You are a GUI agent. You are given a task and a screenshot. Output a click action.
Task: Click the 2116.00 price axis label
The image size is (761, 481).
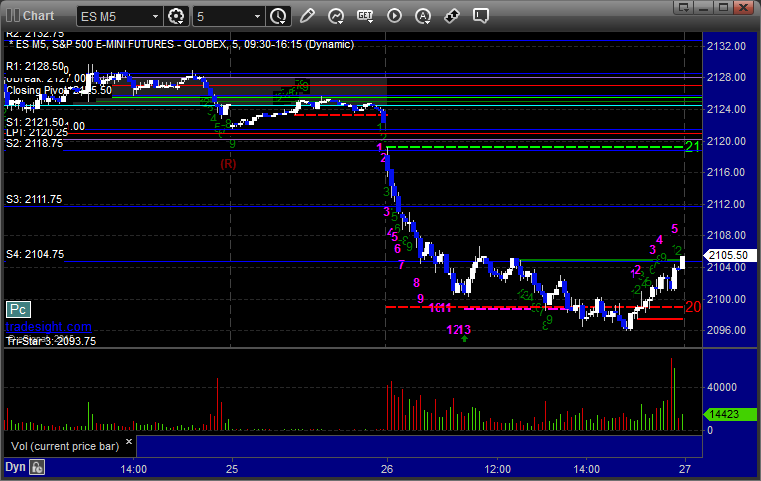click(726, 172)
